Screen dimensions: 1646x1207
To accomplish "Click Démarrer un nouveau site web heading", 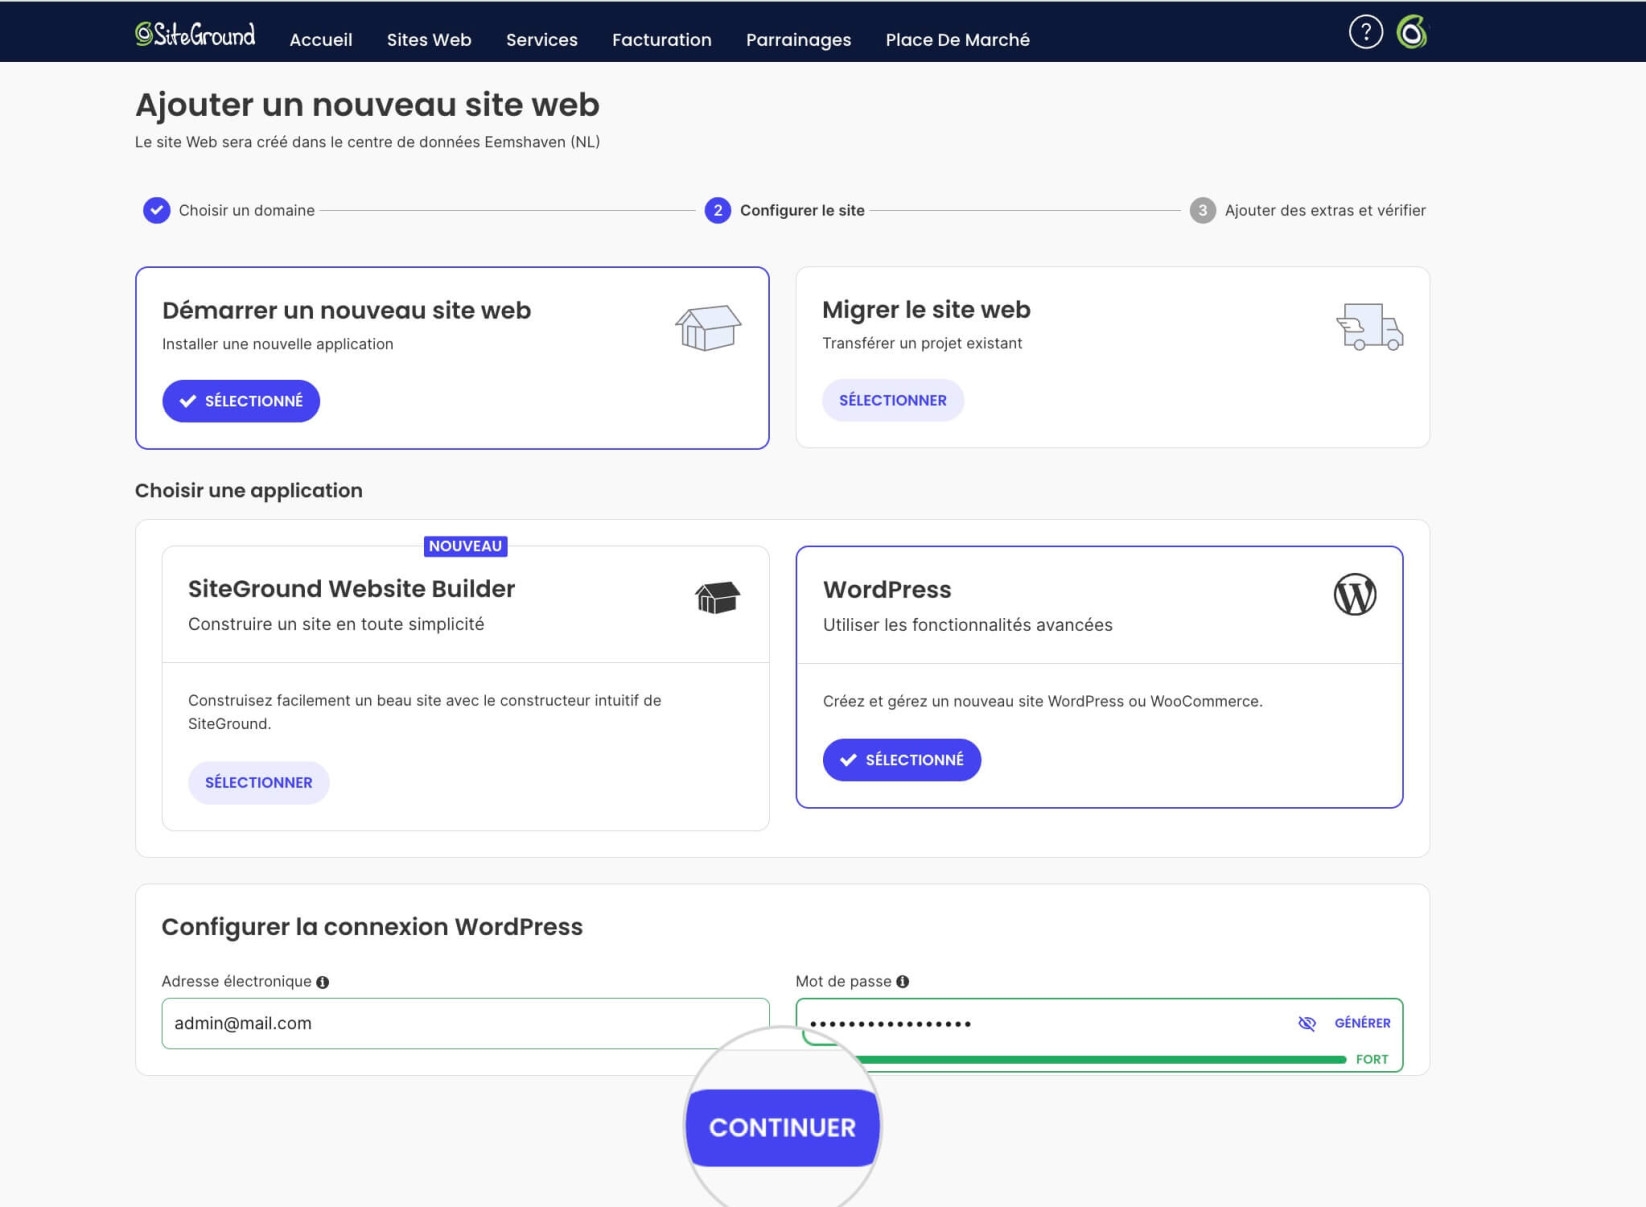I will coord(346,310).
